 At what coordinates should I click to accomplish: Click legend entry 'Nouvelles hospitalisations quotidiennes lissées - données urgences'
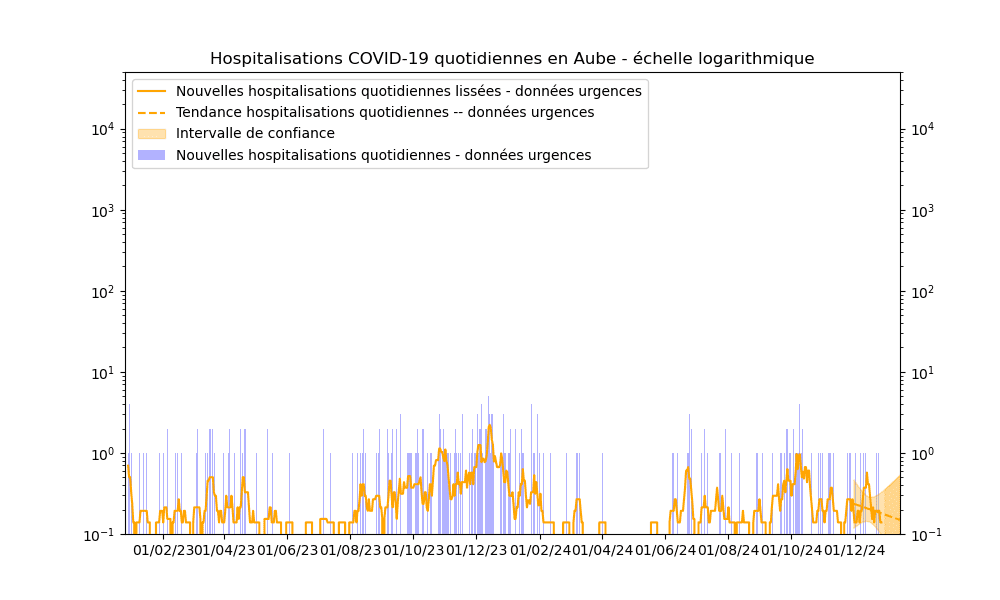(409, 91)
